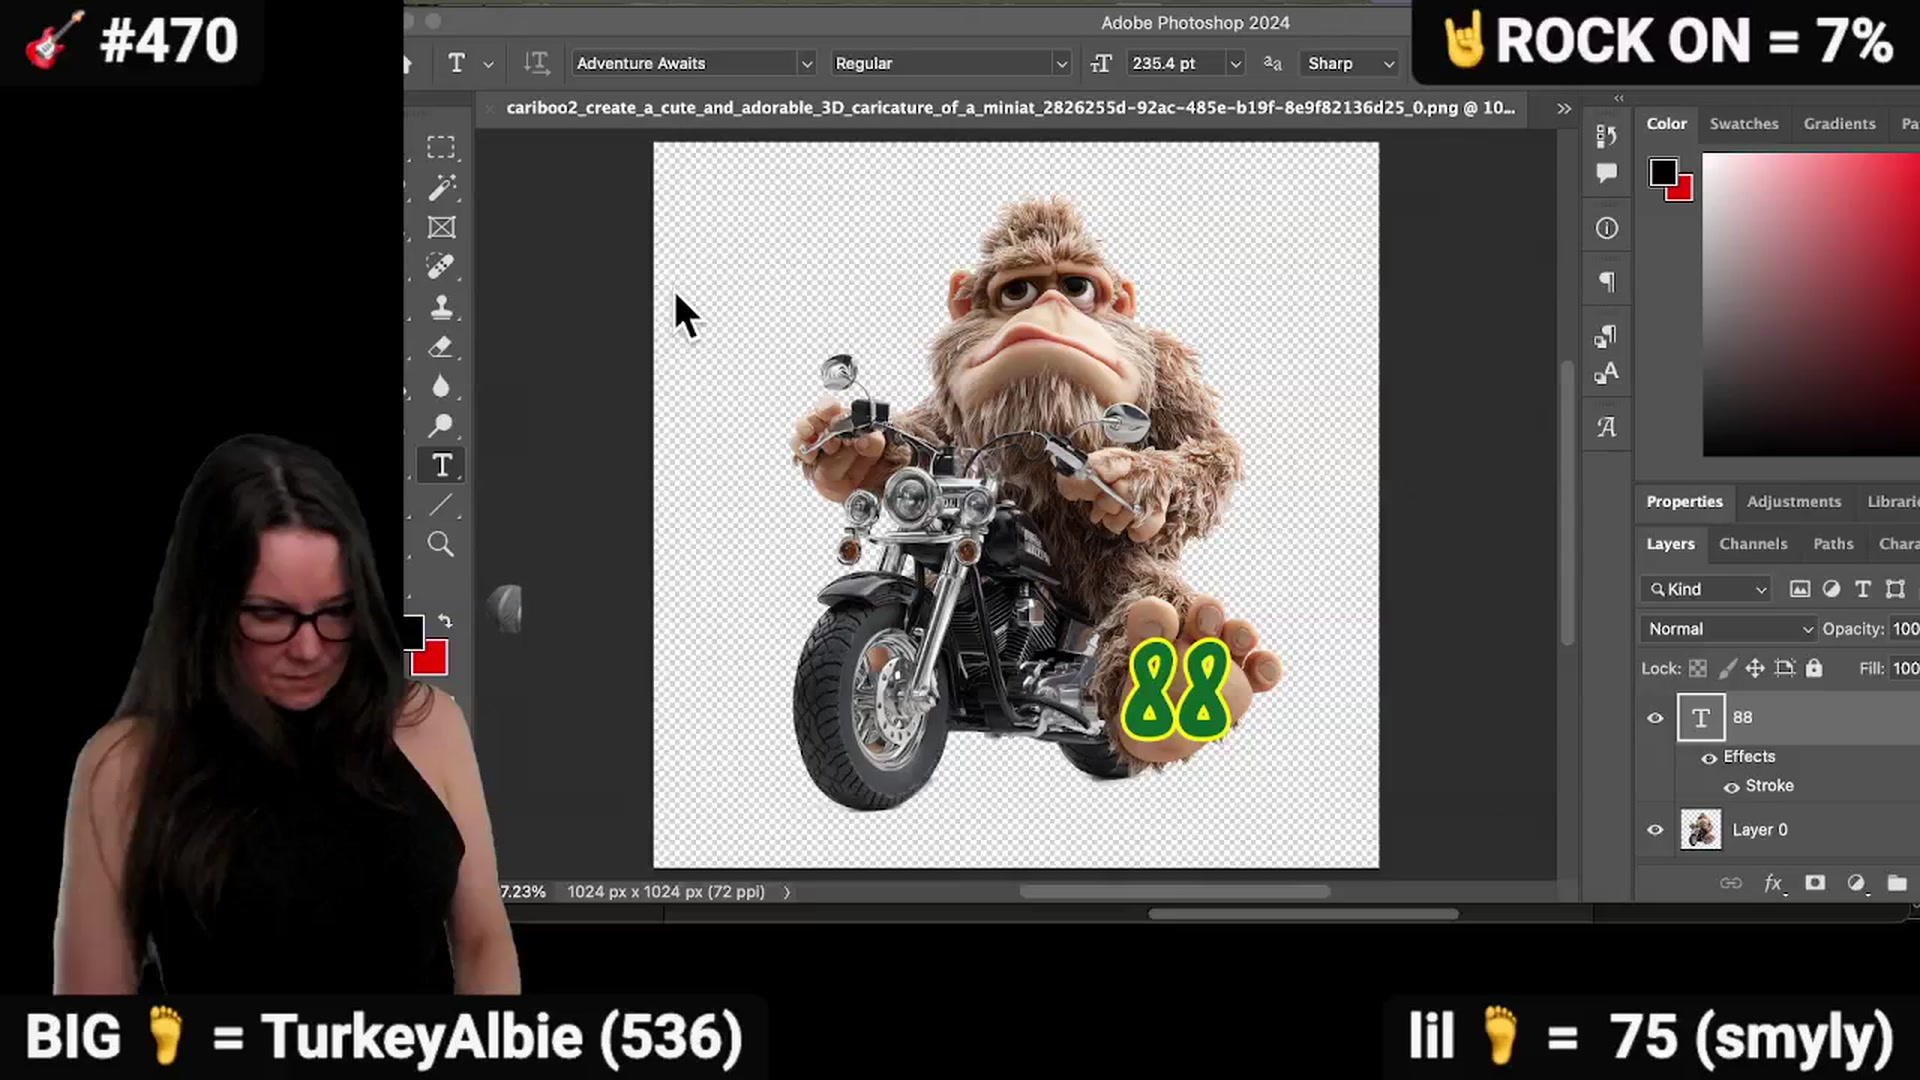
Task: Add a layer style with the fx icon
Action: point(1774,883)
